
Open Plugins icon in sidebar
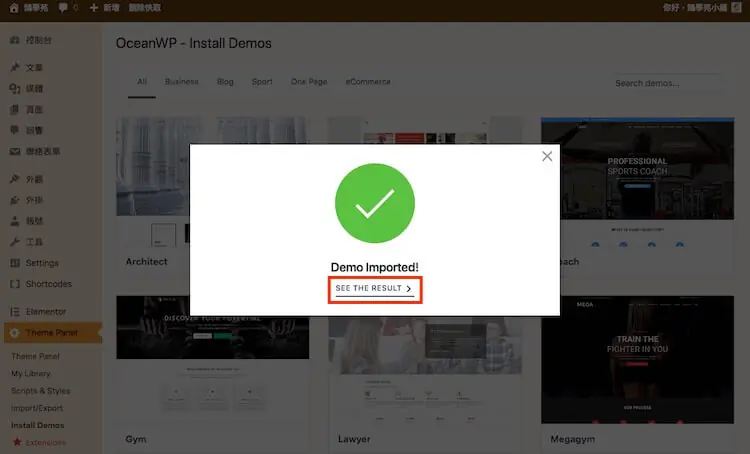(x=15, y=200)
